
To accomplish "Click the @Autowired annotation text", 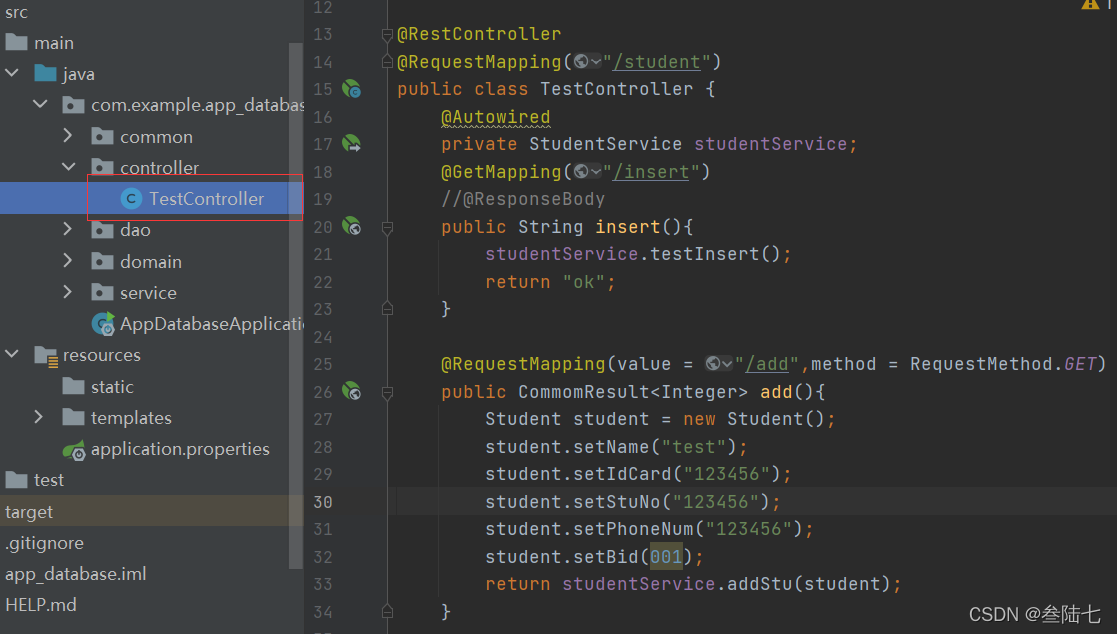I will [496, 117].
